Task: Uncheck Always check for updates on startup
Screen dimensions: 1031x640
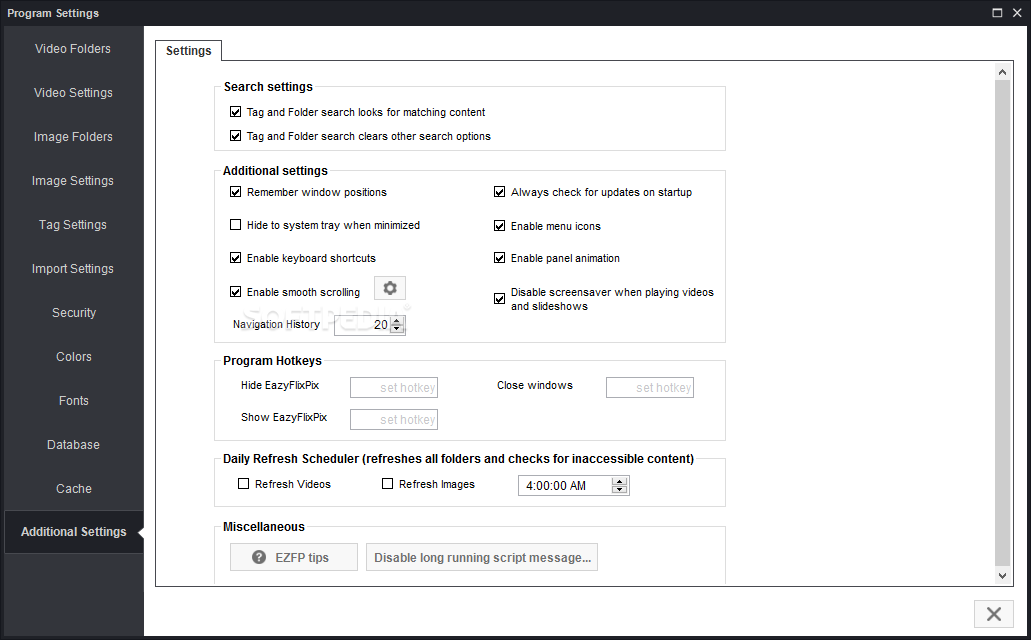Action: 499,192
